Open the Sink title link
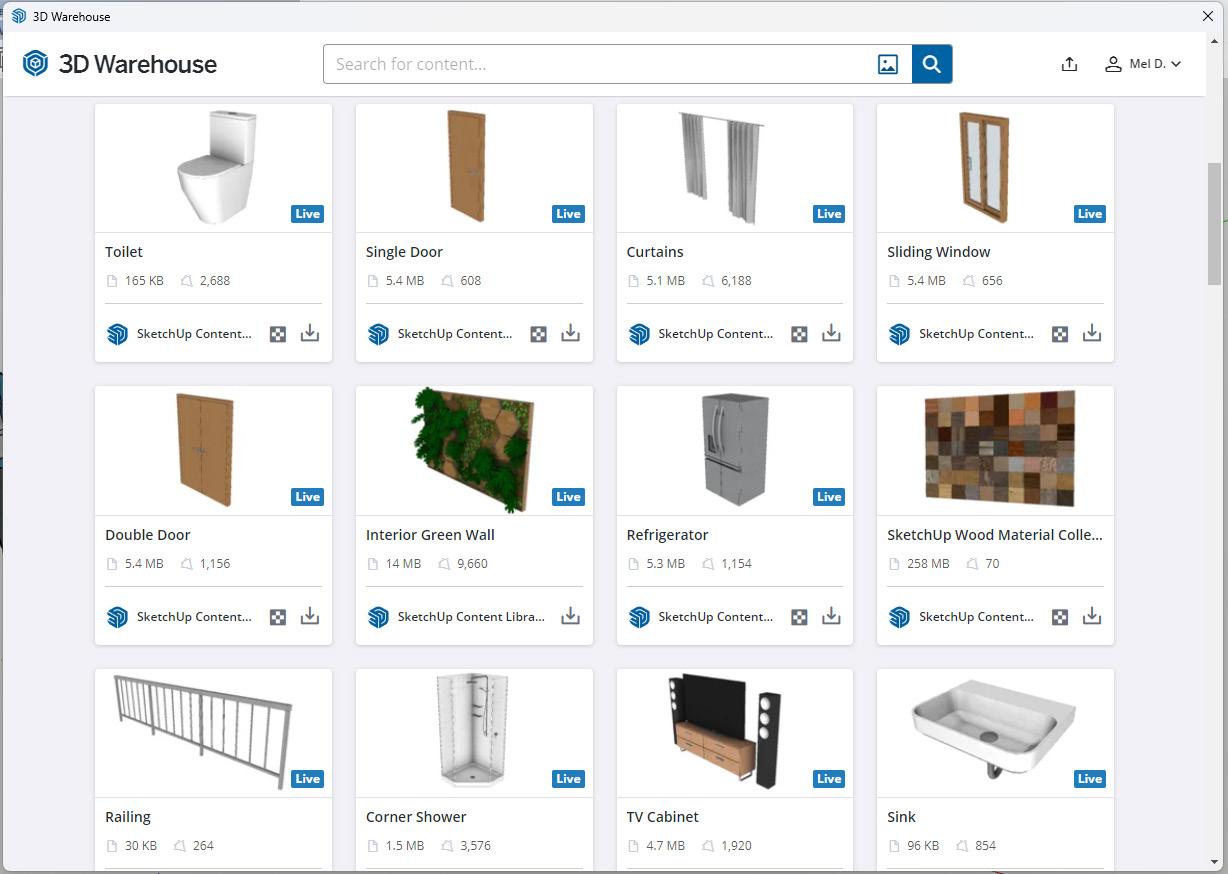 901,817
